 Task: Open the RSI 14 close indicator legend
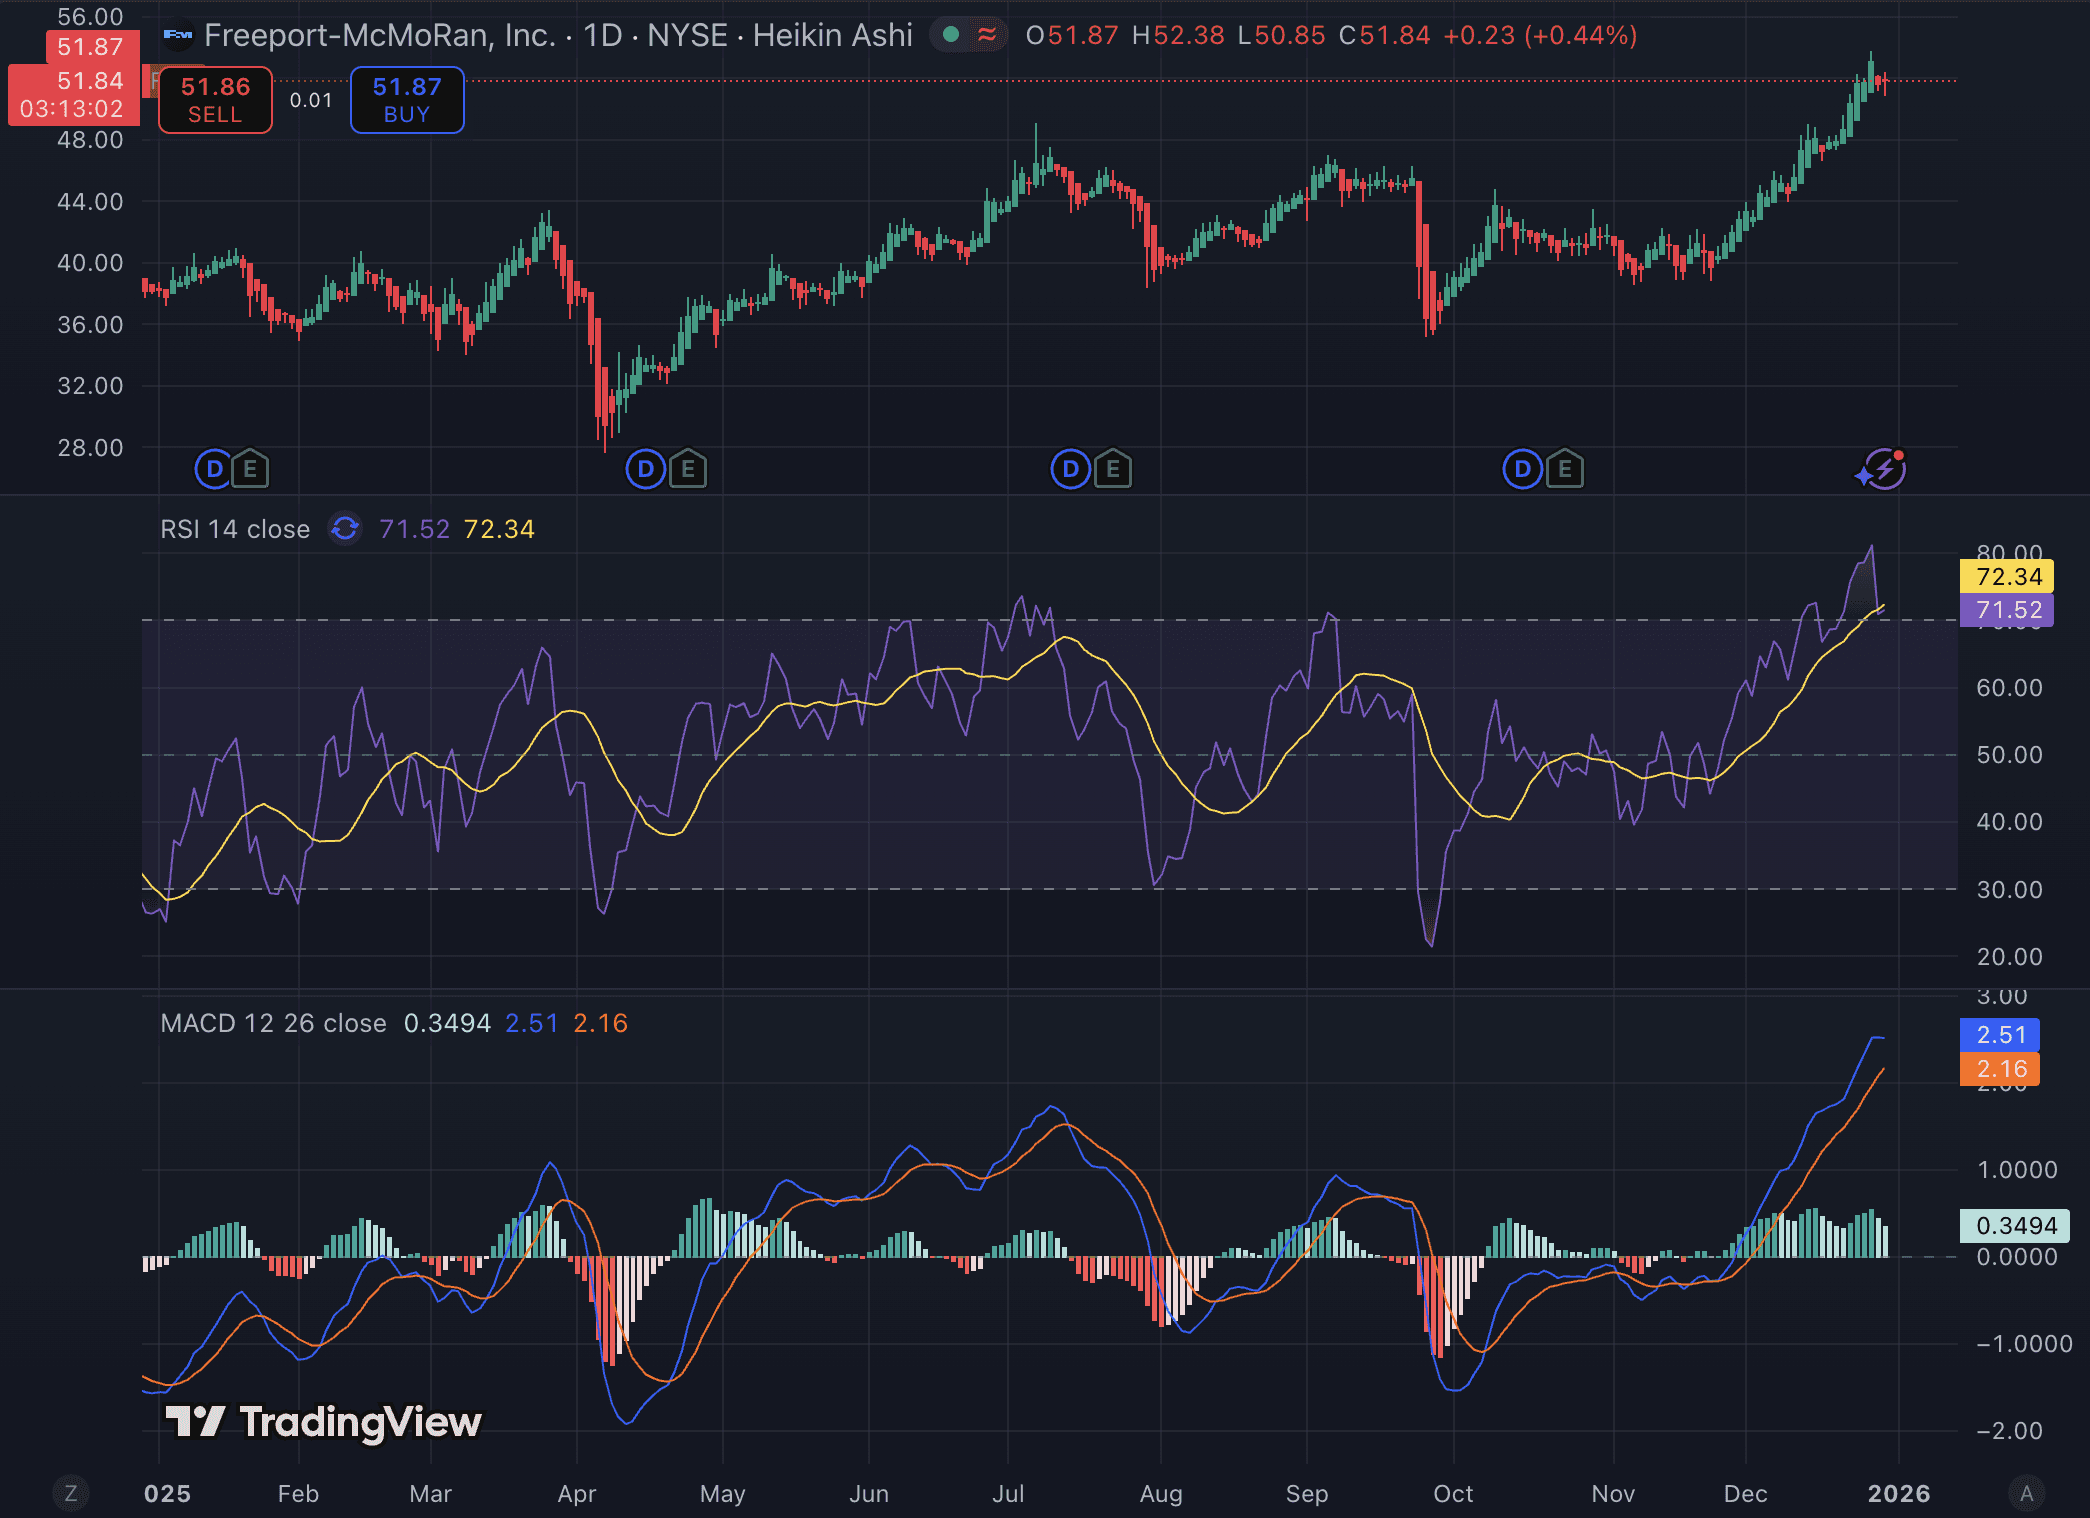pos(235,529)
